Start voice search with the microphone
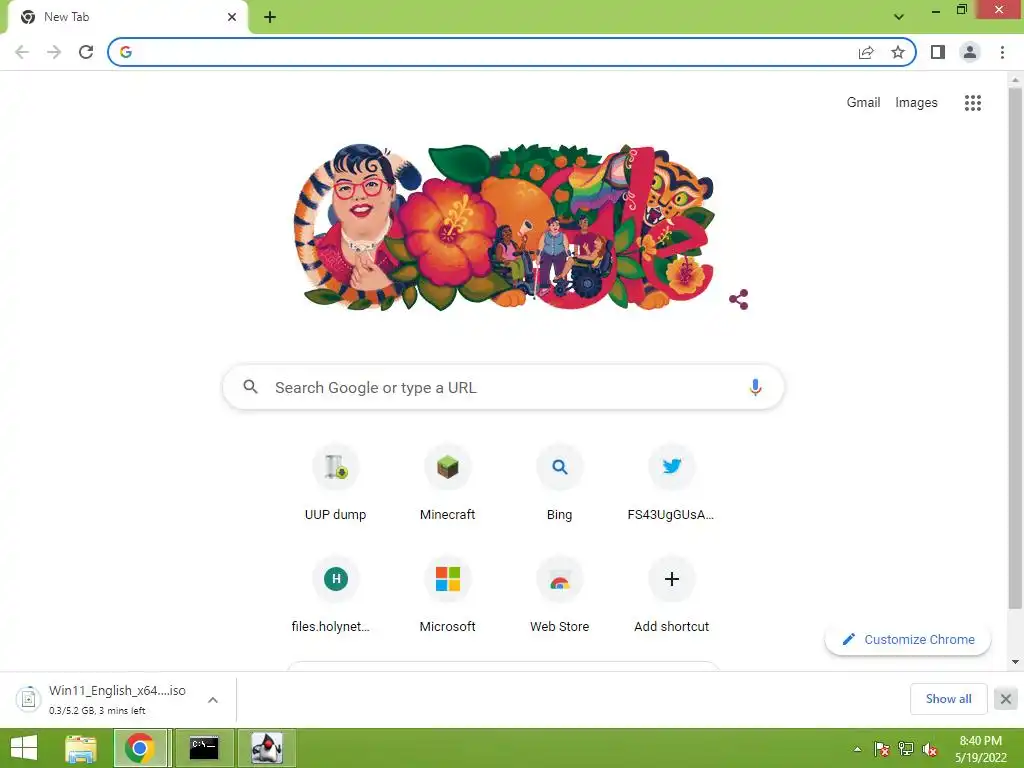1024x768 pixels. (755, 387)
